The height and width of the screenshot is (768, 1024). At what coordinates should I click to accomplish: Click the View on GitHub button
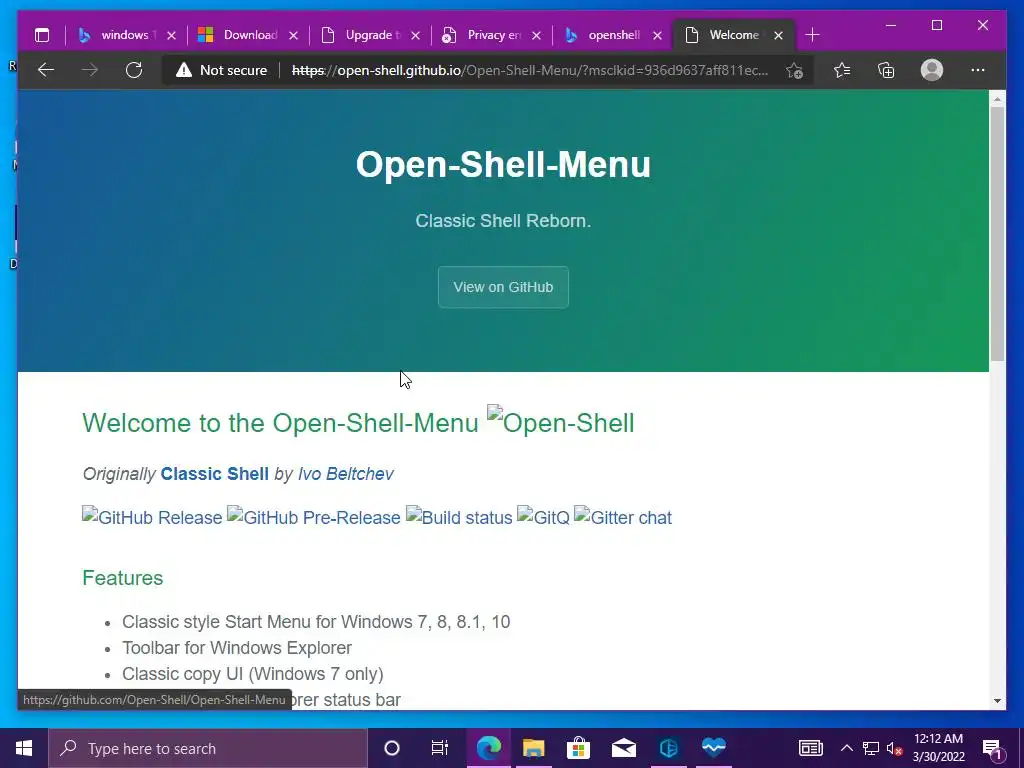pos(503,287)
